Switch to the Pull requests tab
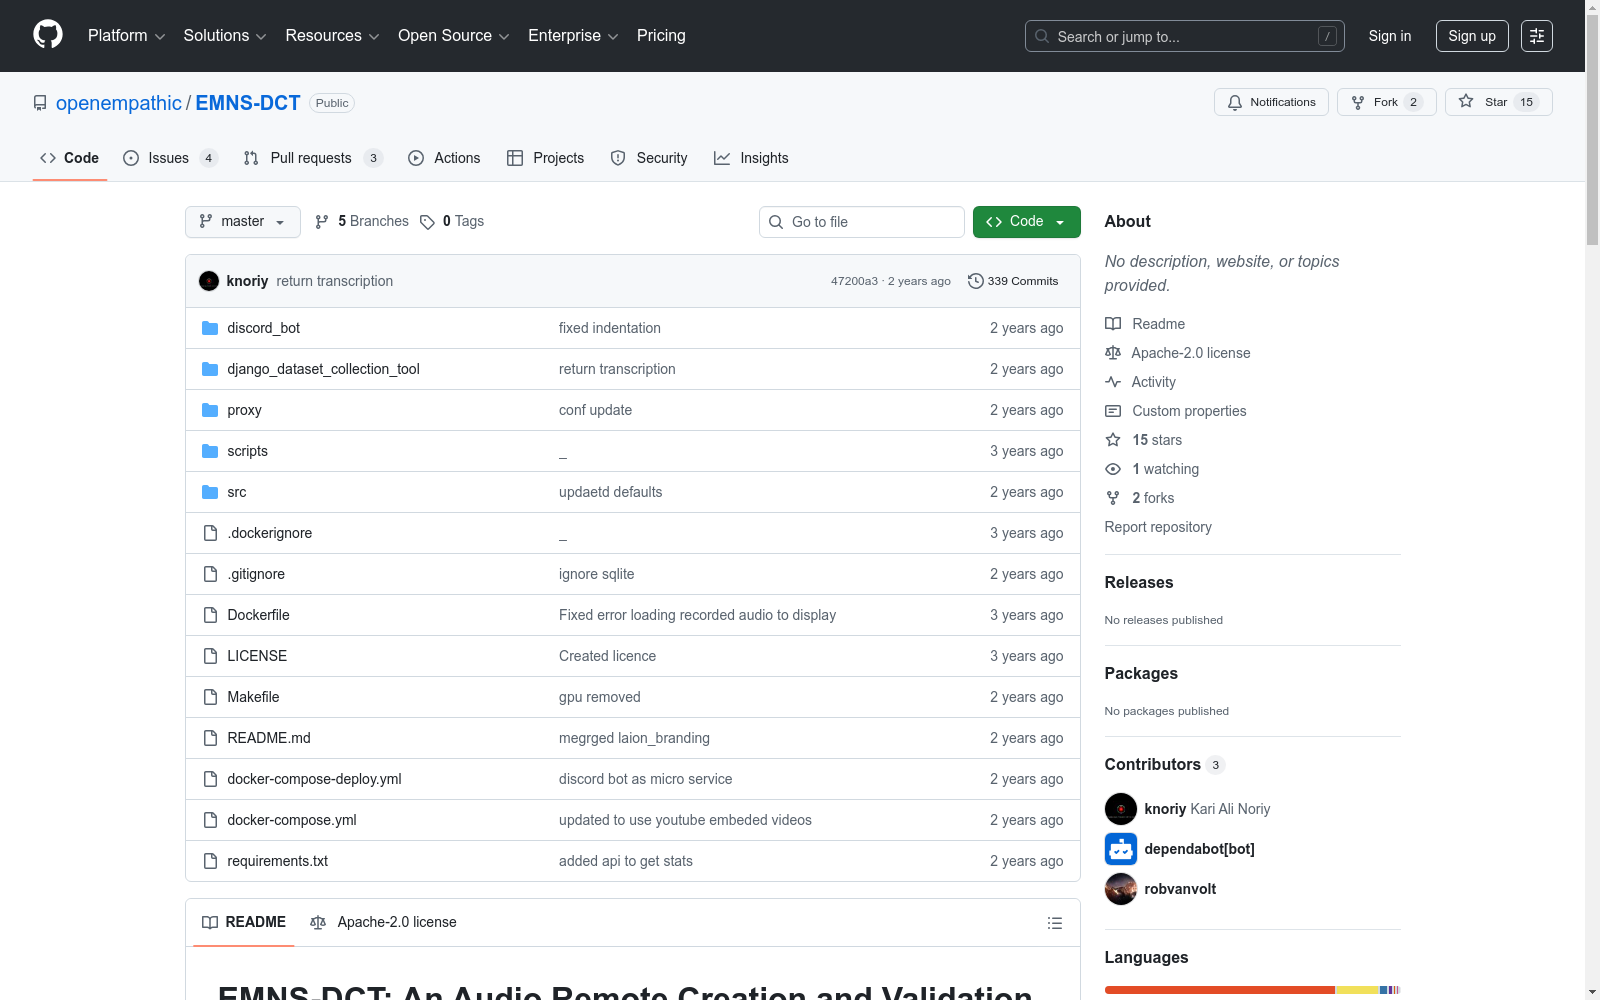Viewport: 1600px width, 1000px height. [x=313, y=158]
